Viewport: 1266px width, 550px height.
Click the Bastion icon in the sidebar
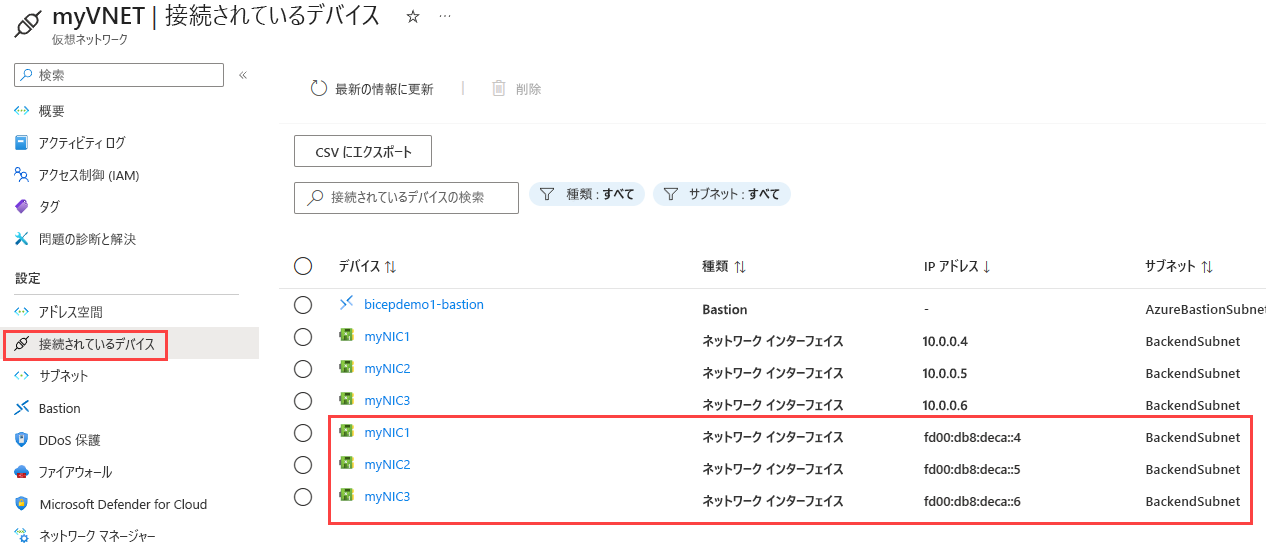point(22,408)
